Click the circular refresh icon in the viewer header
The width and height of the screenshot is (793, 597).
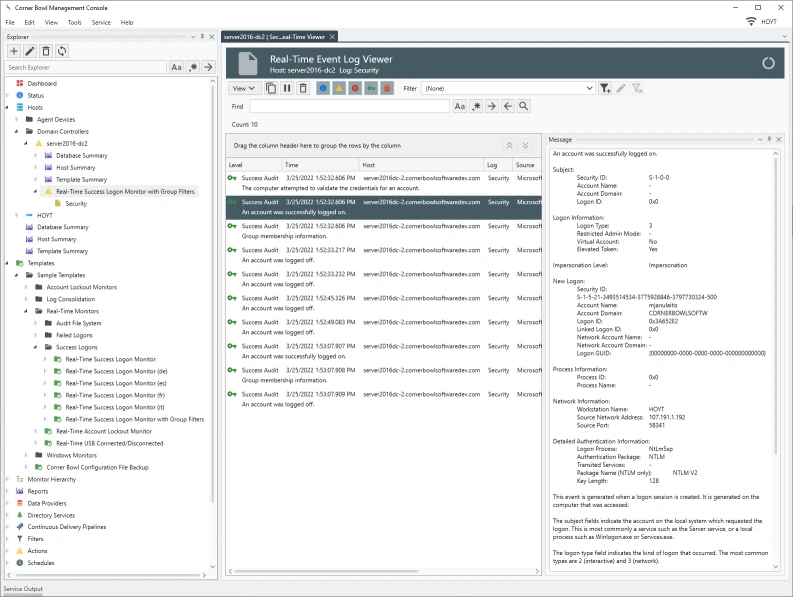coord(768,63)
